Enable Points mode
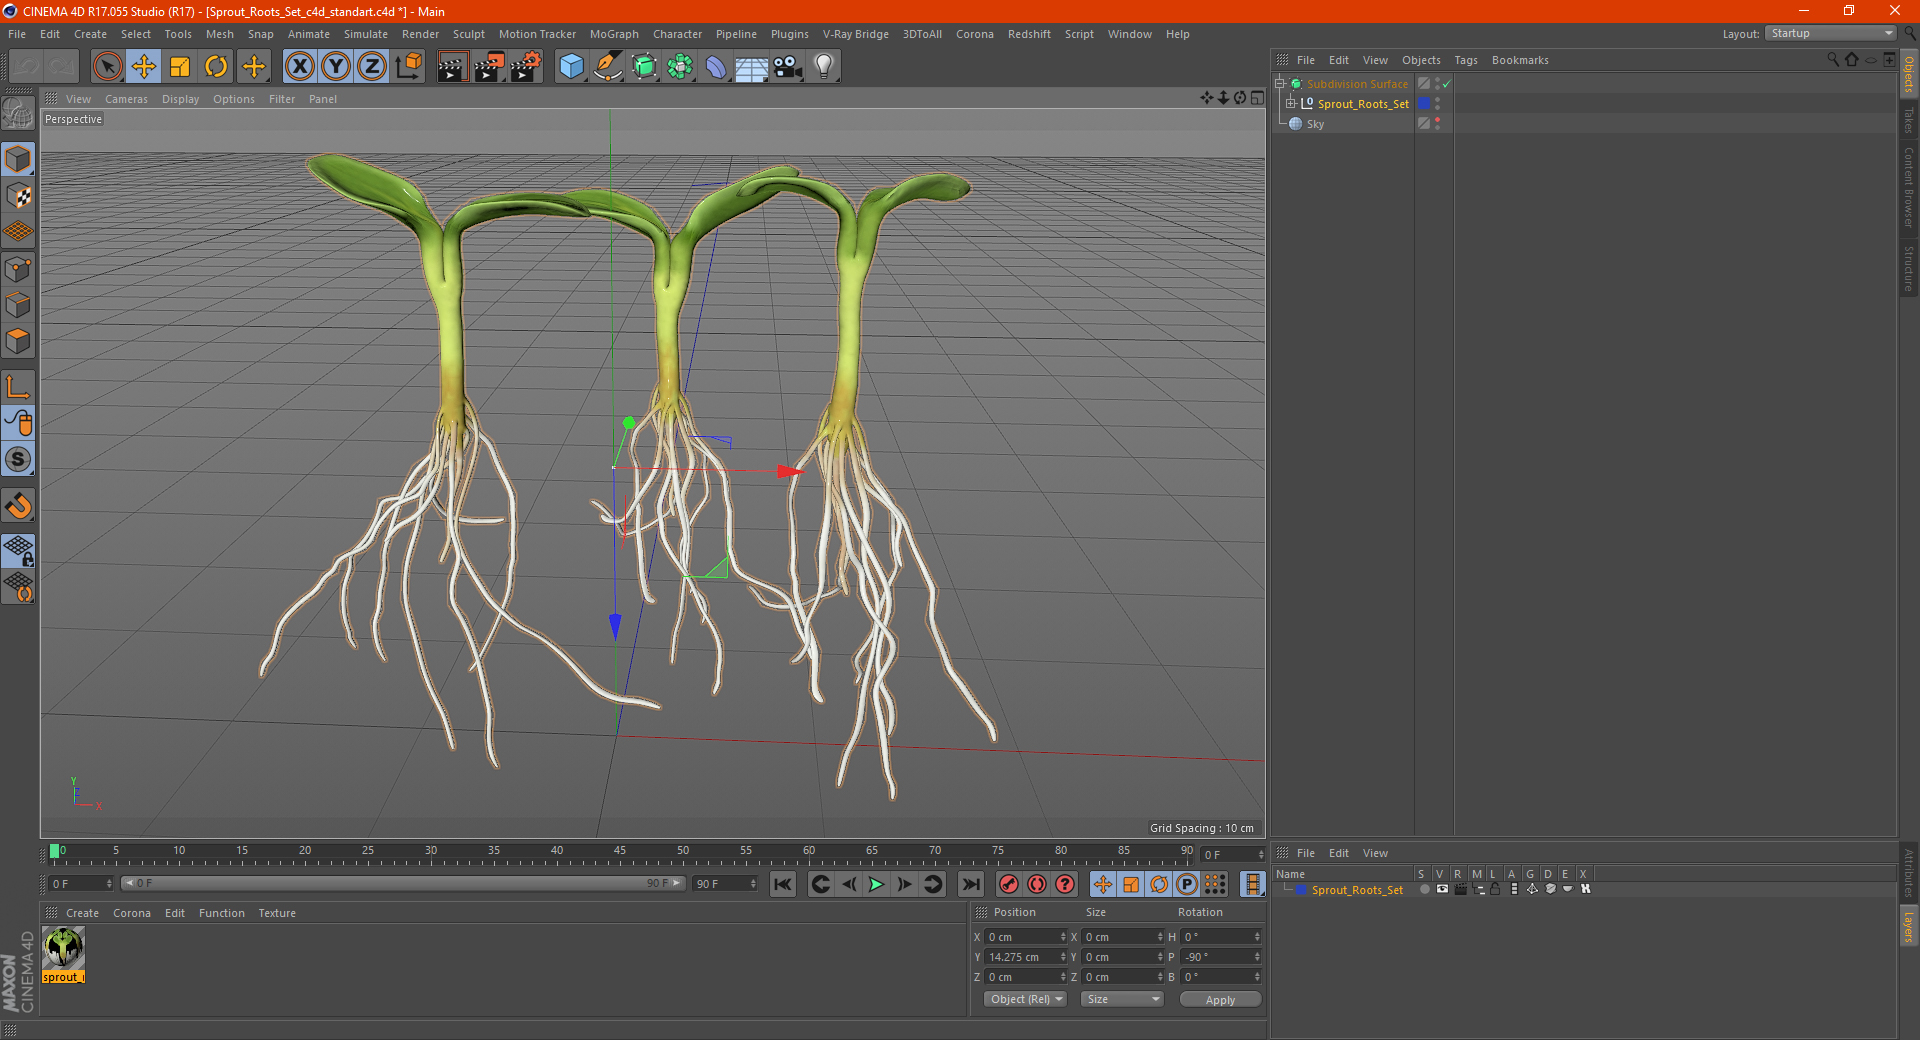Image resolution: width=1920 pixels, height=1040 pixels. 18,269
